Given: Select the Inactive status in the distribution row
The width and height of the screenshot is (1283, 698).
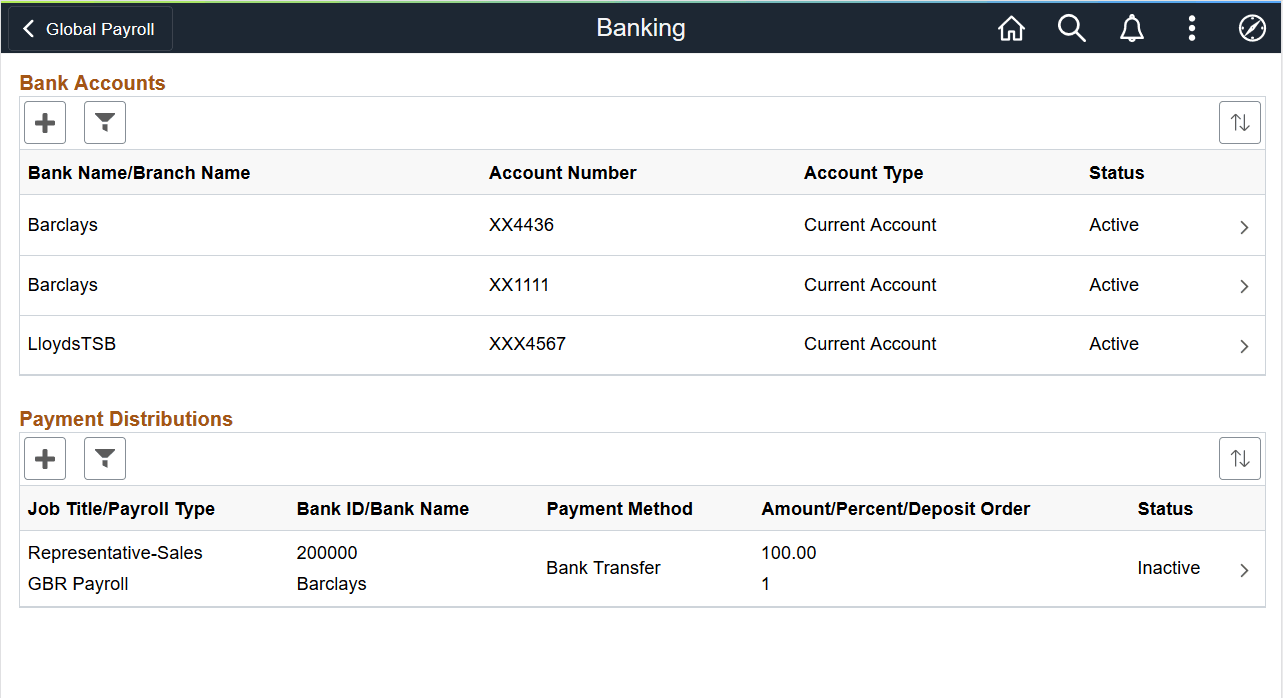Looking at the screenshot, I should click(1167, 568).
